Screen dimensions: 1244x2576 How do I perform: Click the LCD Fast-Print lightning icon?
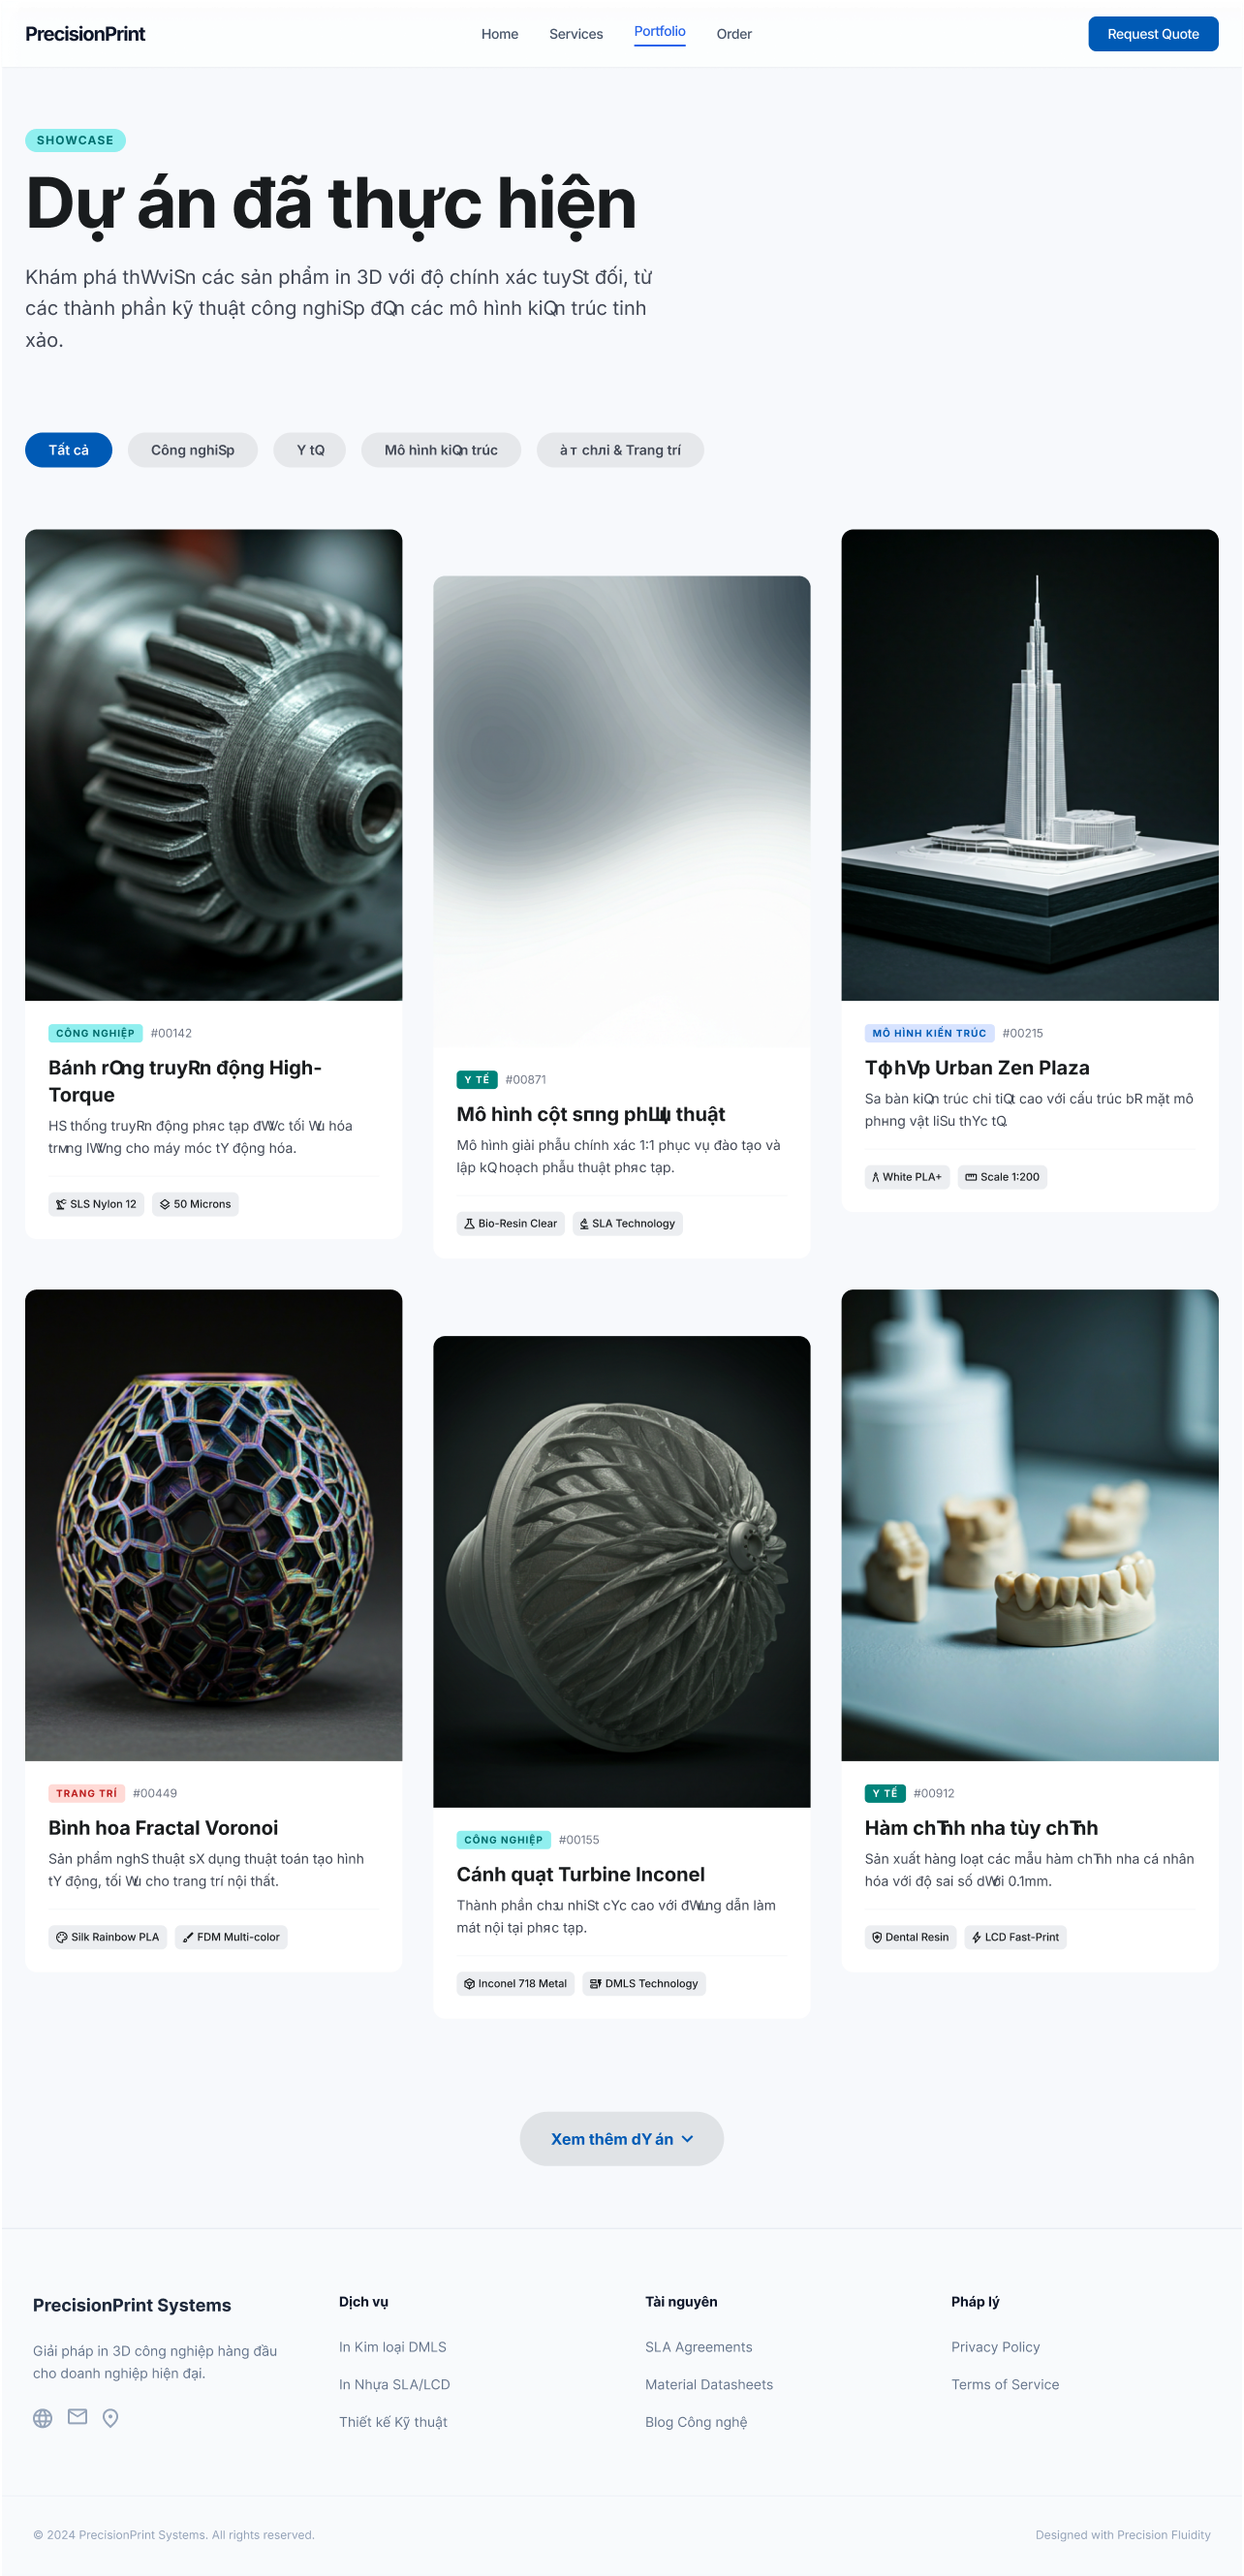click(976, 1937)
